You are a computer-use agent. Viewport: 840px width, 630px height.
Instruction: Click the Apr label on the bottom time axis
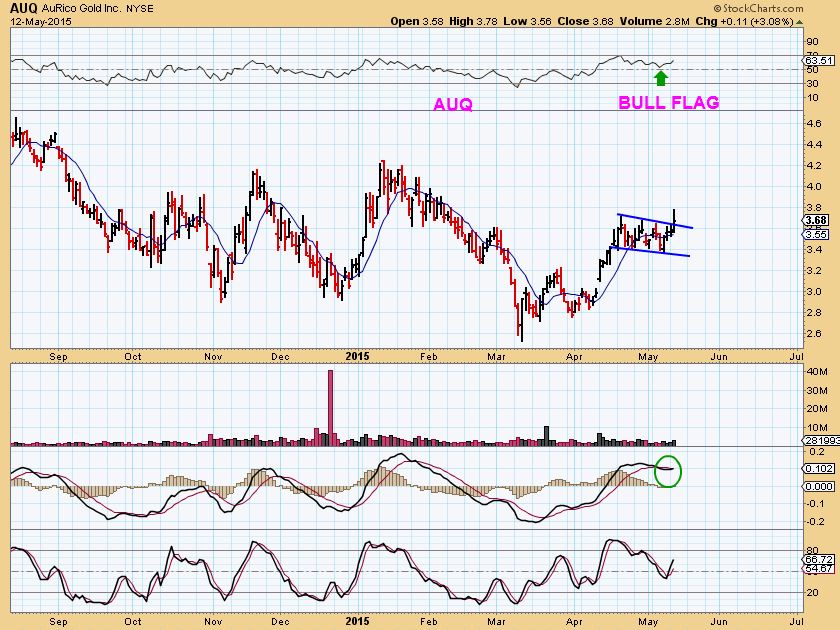pyautogui.click(x=574, y=621)
